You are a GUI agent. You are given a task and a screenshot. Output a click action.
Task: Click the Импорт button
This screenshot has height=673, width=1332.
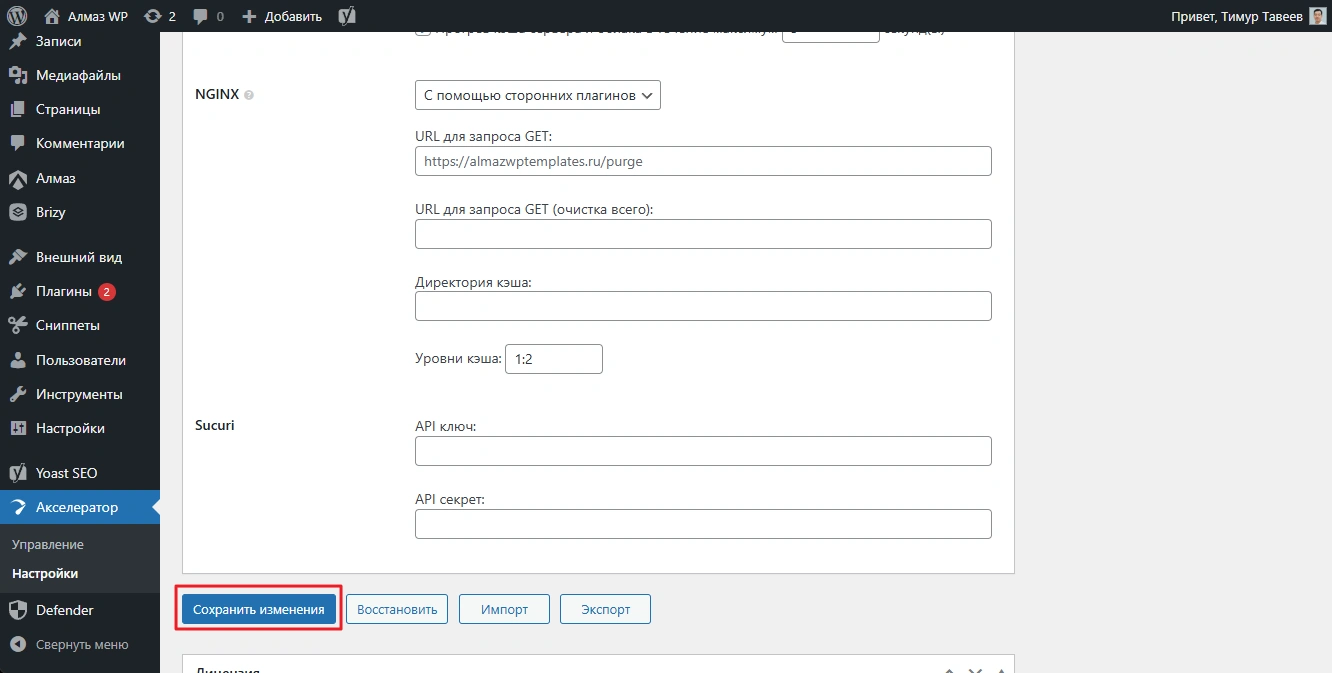click(x=504, y=609)
